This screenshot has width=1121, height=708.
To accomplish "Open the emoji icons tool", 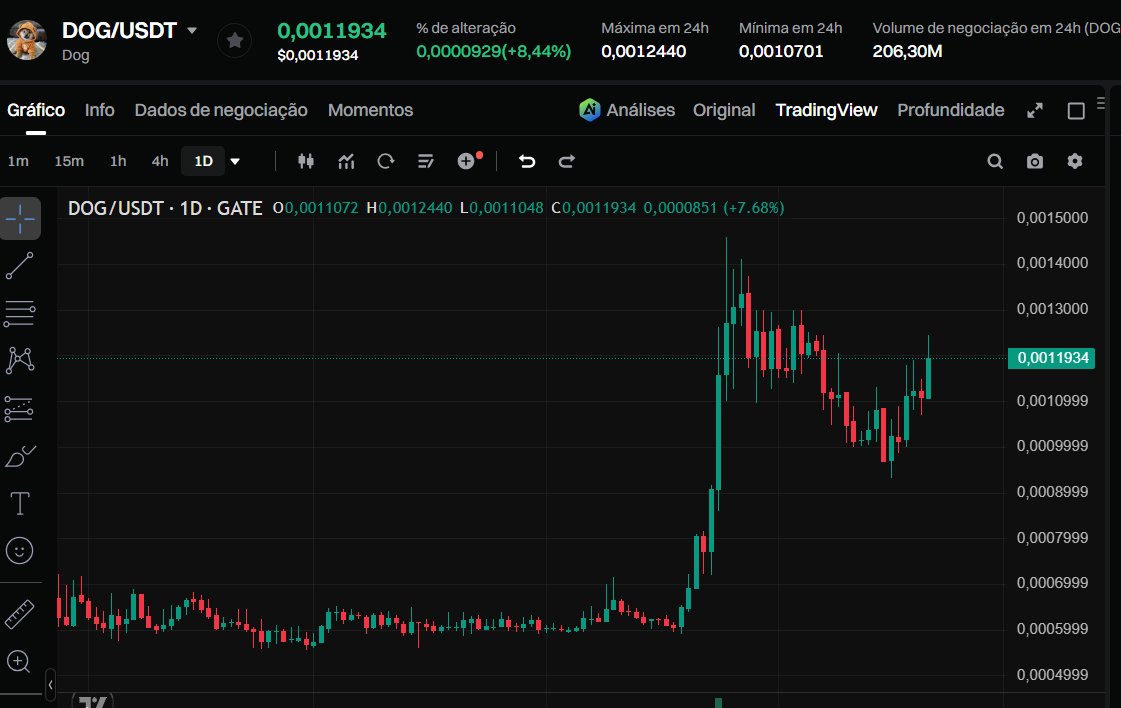I will [19, 551].
